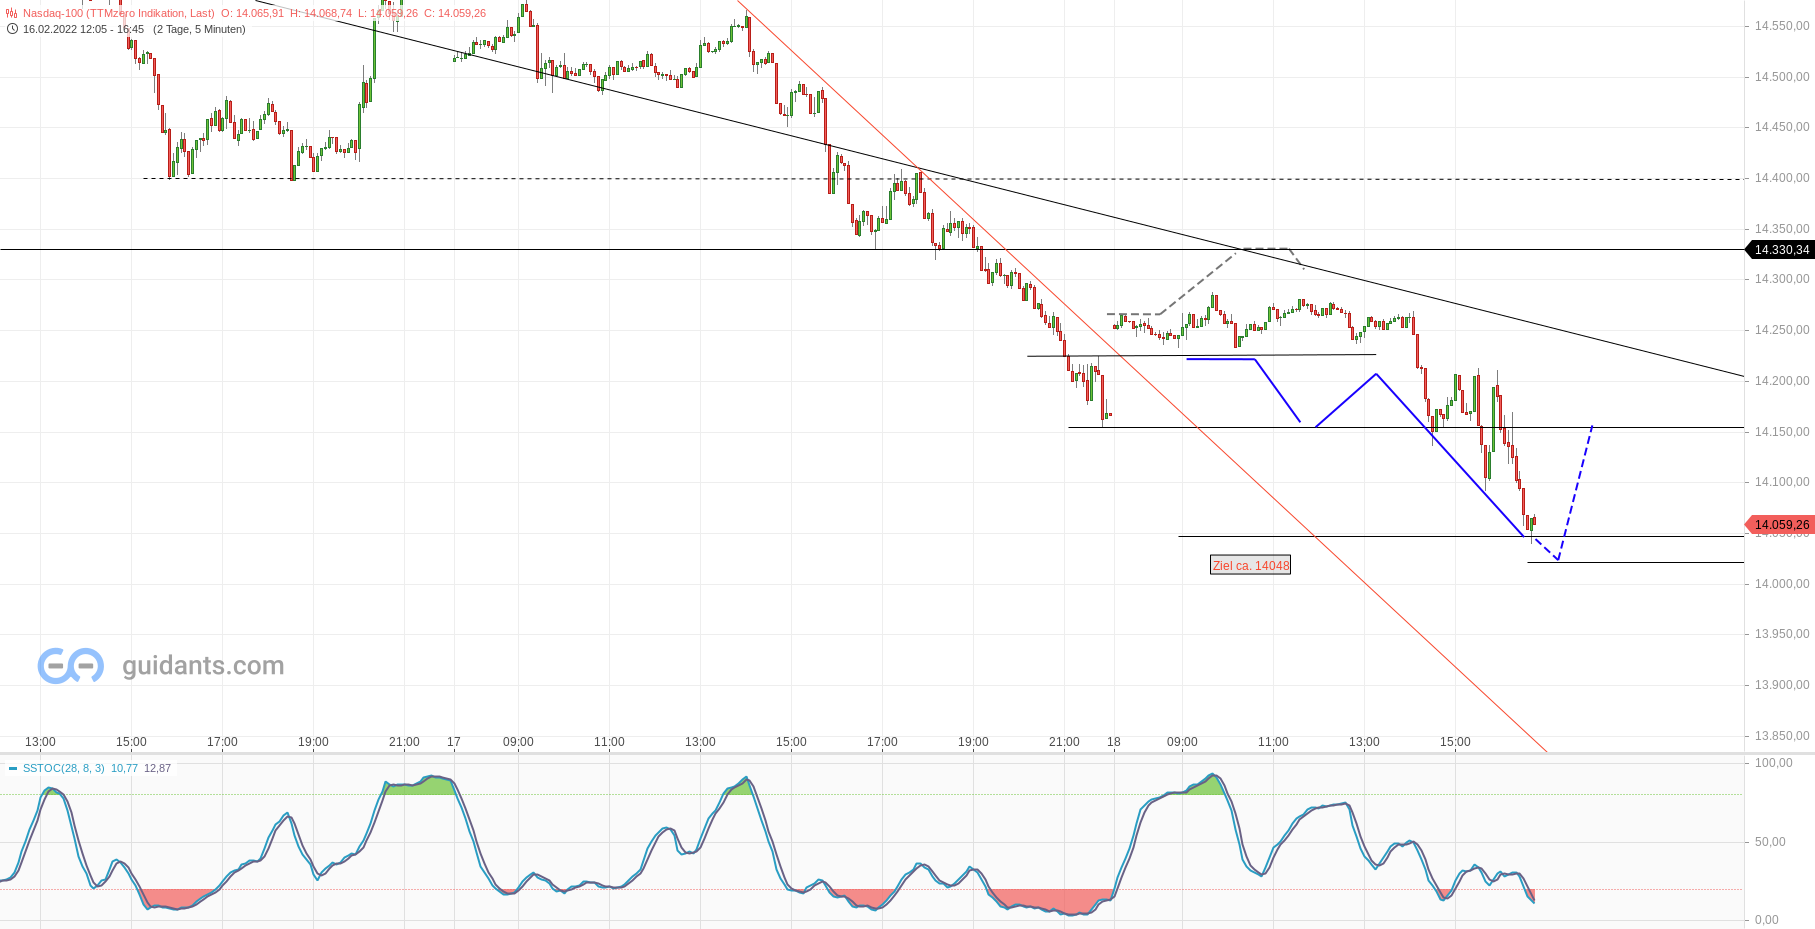Select the 'Ziel ca. 14048' annotation label
Viewport: 1815px width, 929px height.
click(1249, 566)
